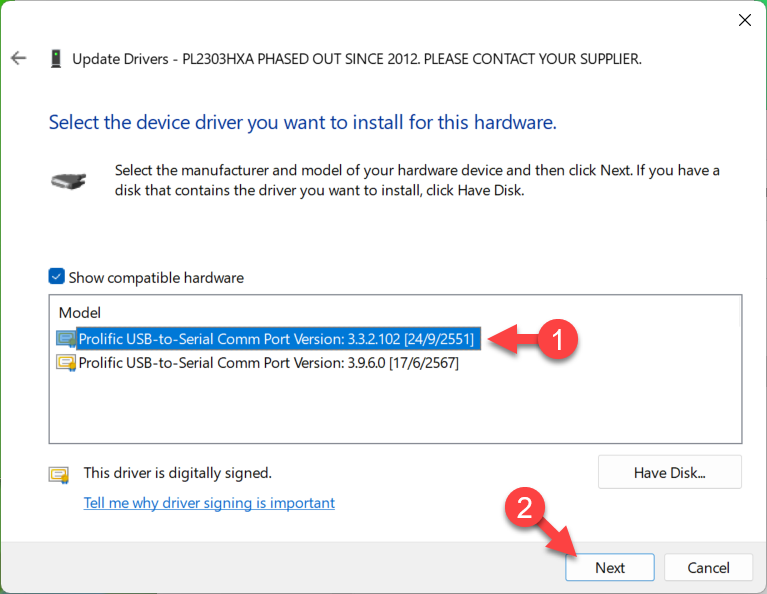The height and width of the screenshot is (594, 767).
Task: Click the digitally signed certificate icon
Action: click(x=59, y=474)
